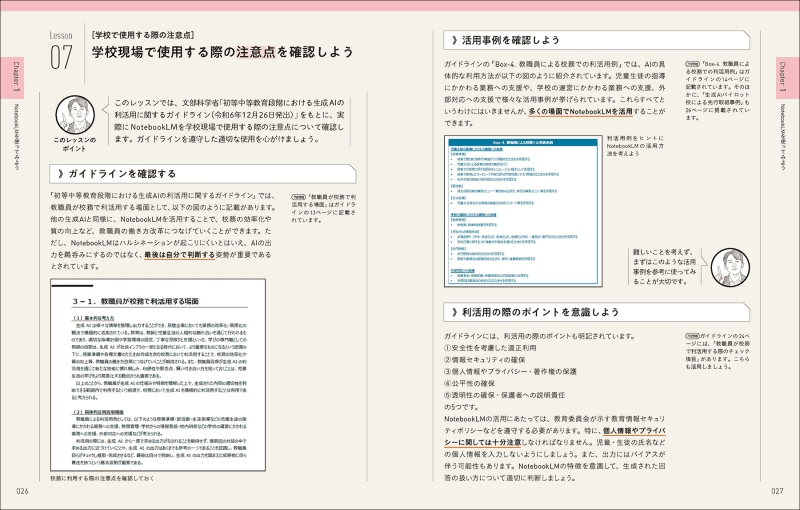Viewport: 800px width, 510px height.
Task: Click the note badge beside ガイドラインの24ページ
Action: click(x=692, y=336)
